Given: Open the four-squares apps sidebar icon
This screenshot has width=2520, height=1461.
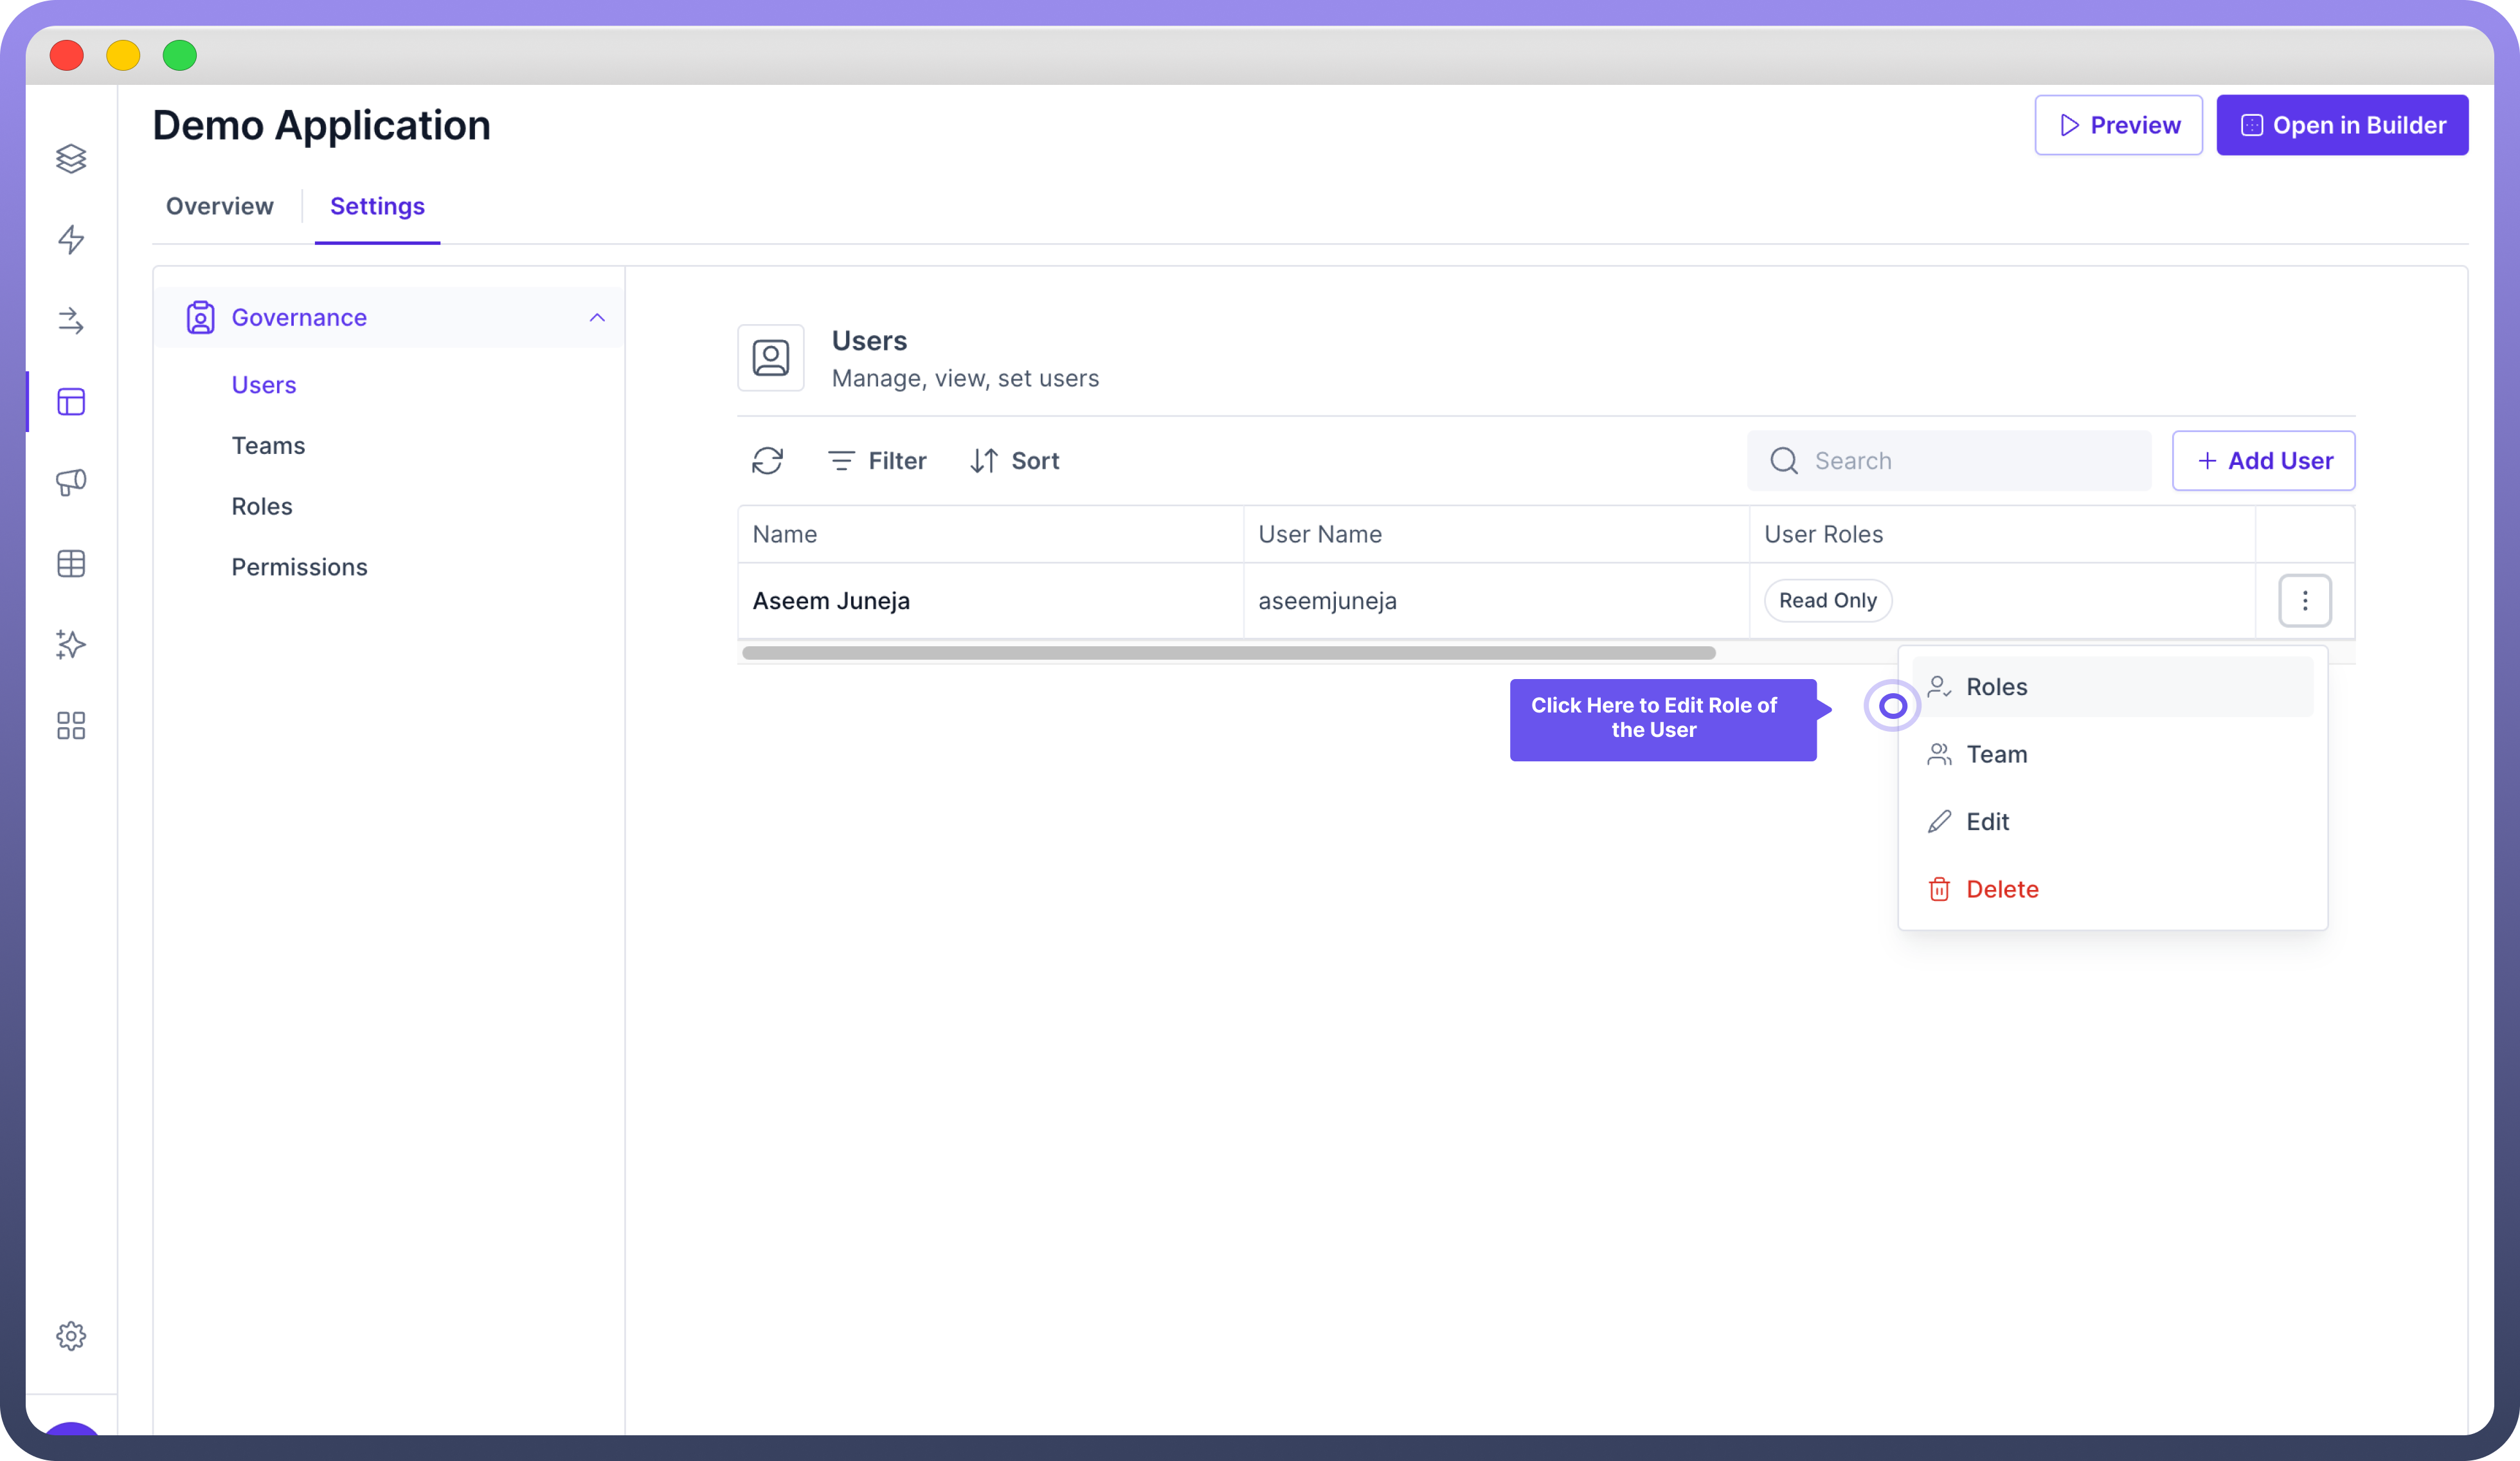Looking at the screenshot, I should click(71, 725).
